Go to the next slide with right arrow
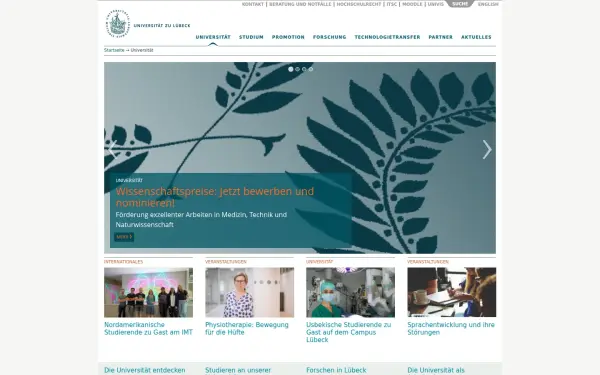Image resolution: width=600 pixels, height=375 pixels. [487, 150]
